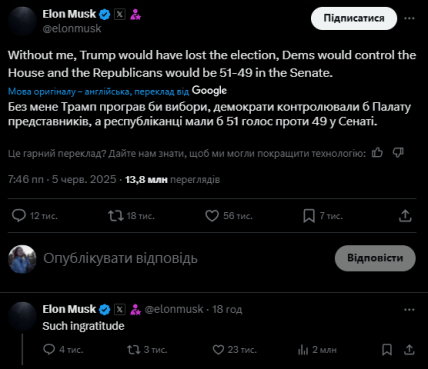Rate the translation with thumbs down
Image resolution: width=428 pixels, height=369 pixels.
click(x=398, y=153)
